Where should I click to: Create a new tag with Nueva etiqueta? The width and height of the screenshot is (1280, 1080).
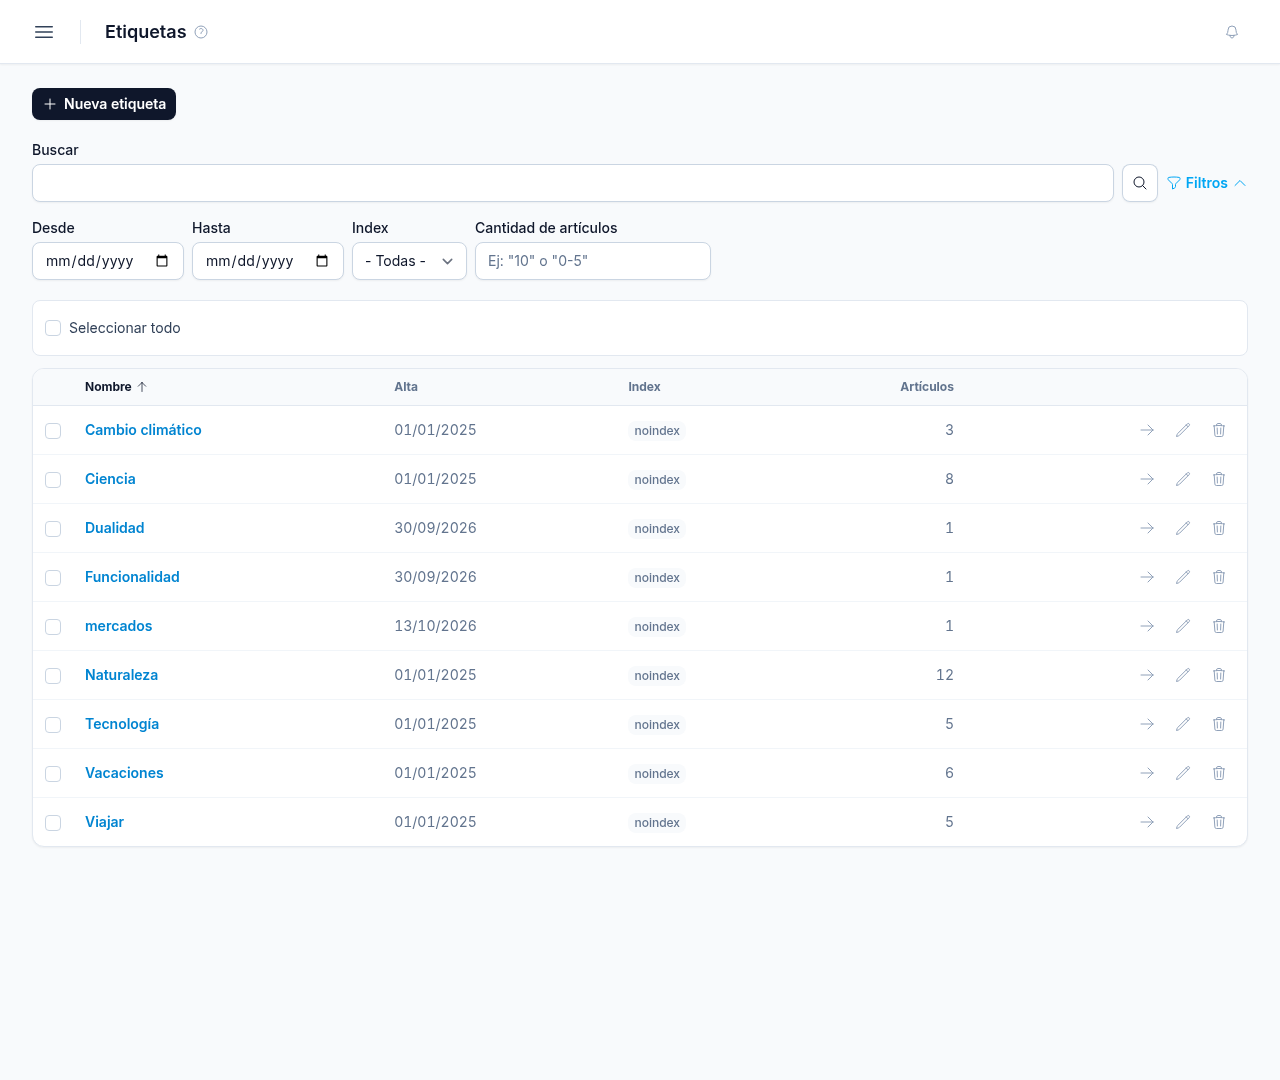pyautogui.click(x=104, y=104)
